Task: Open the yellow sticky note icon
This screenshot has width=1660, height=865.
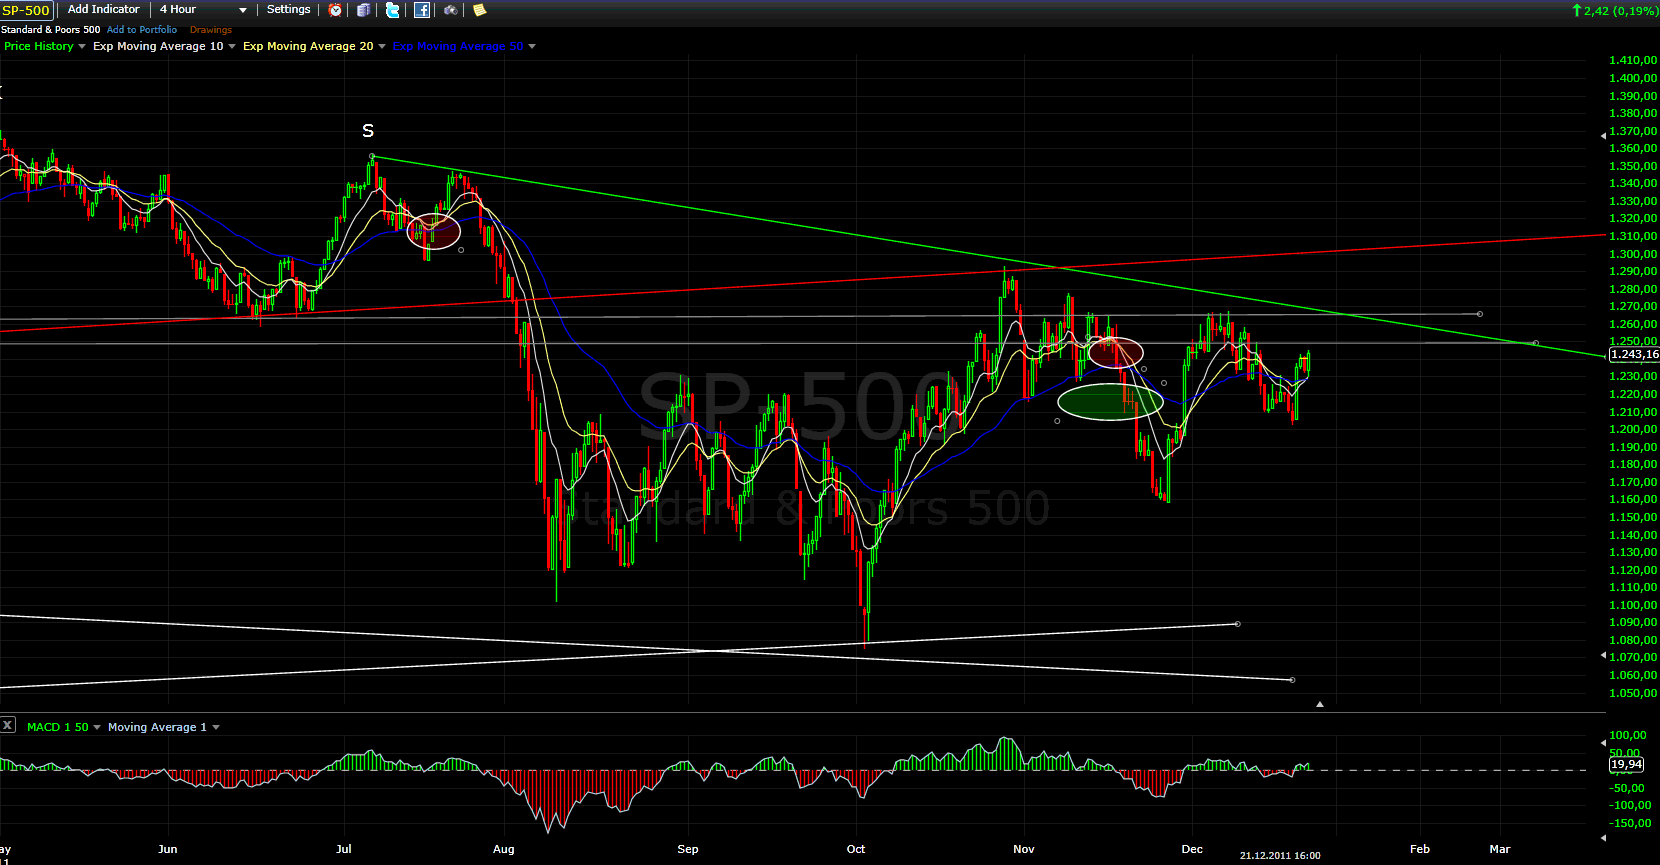Action: (x=479, y=10)
